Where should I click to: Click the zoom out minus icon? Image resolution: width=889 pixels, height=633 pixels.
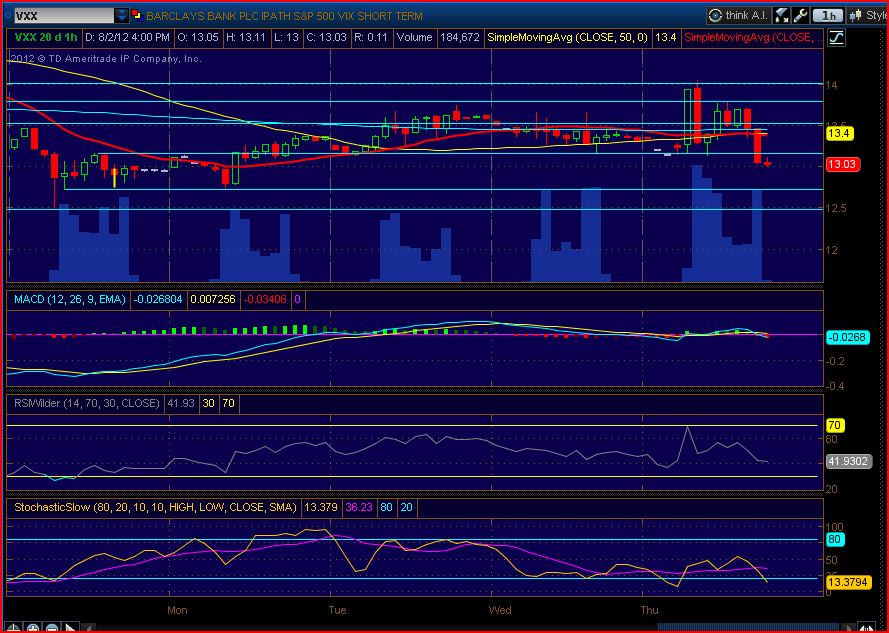(x=52, y=628)
